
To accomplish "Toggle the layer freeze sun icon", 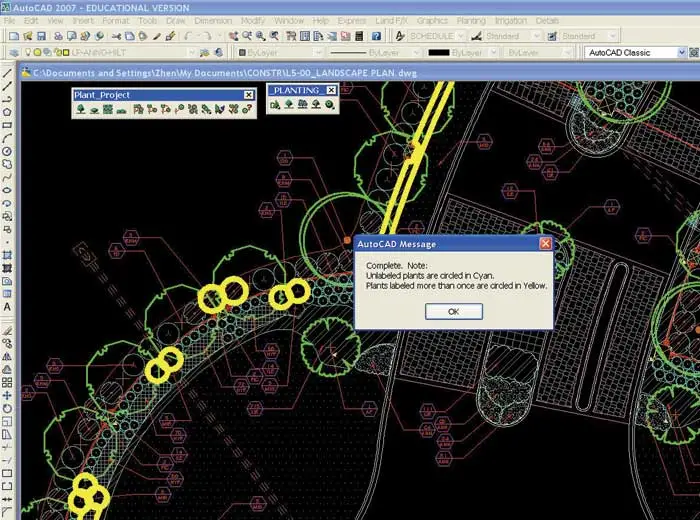I will (x=38, y=52).
